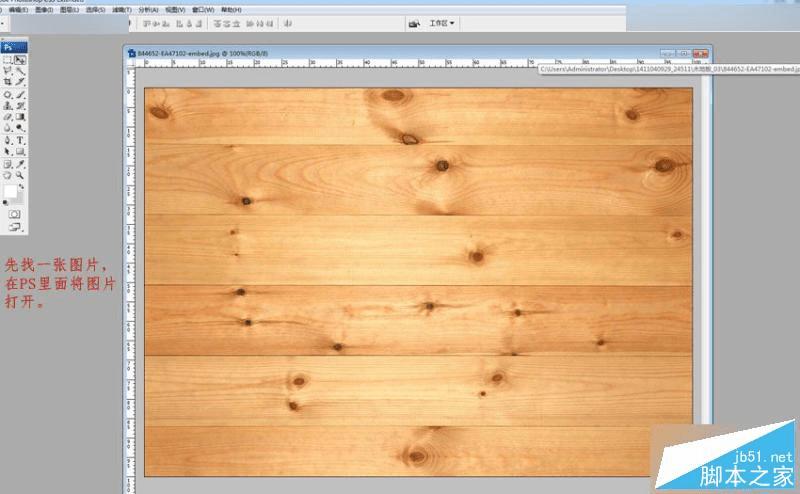The image size is (800, 494).
Task: Click Auto-Align Layers in options bar
Action: point(288,23)
